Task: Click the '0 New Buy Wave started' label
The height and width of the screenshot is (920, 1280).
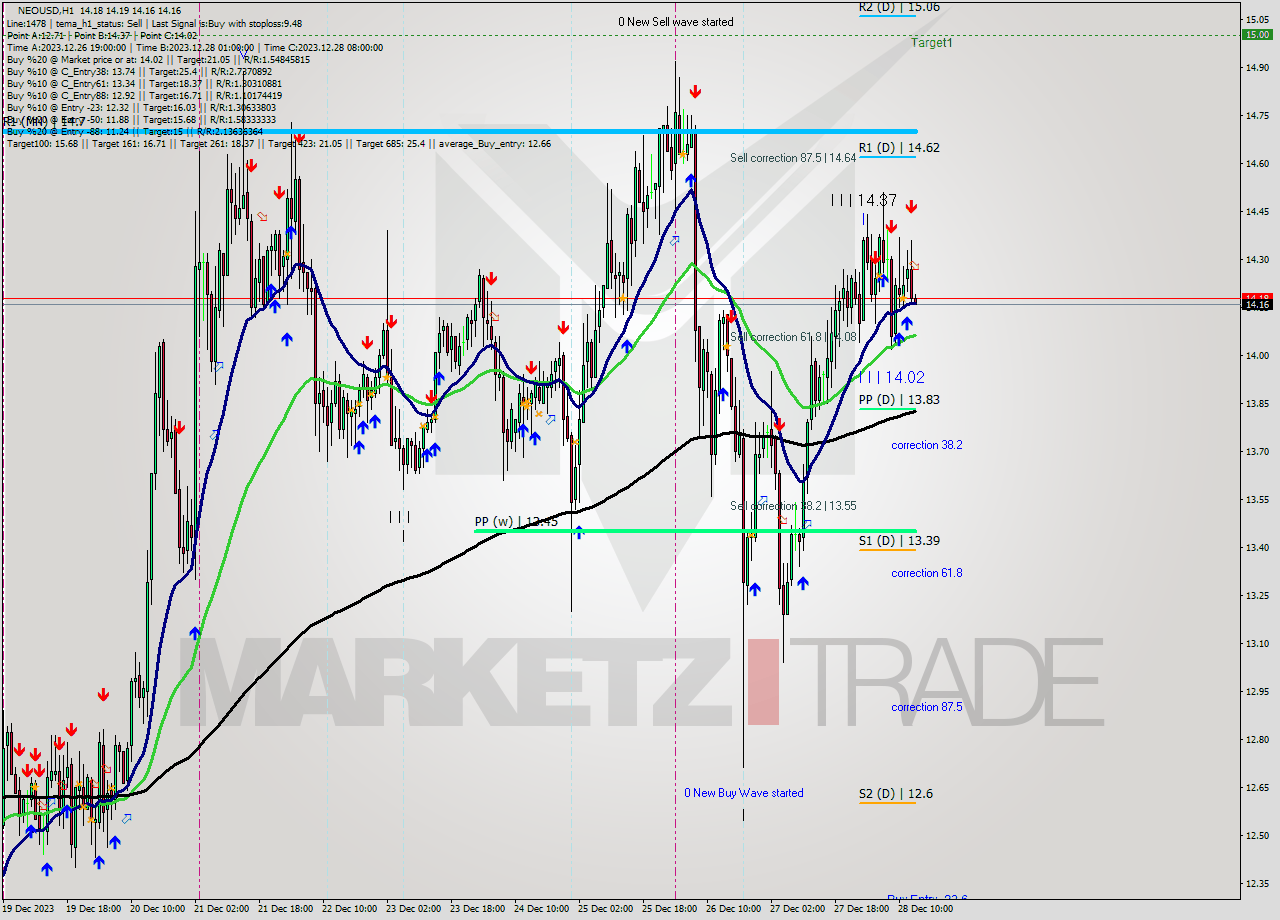Action: pos(744,793)
